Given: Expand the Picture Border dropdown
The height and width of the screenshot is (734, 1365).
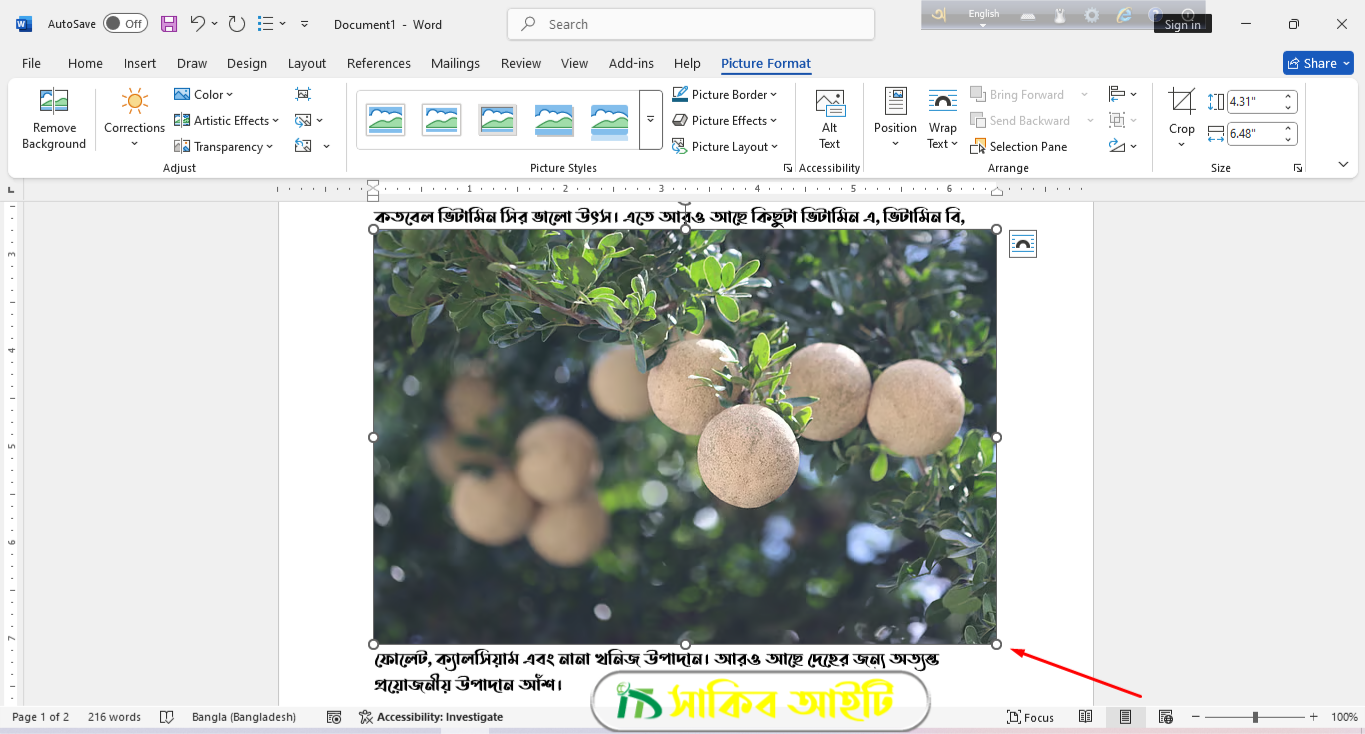Looking at the screenshot, I should 725,94.
